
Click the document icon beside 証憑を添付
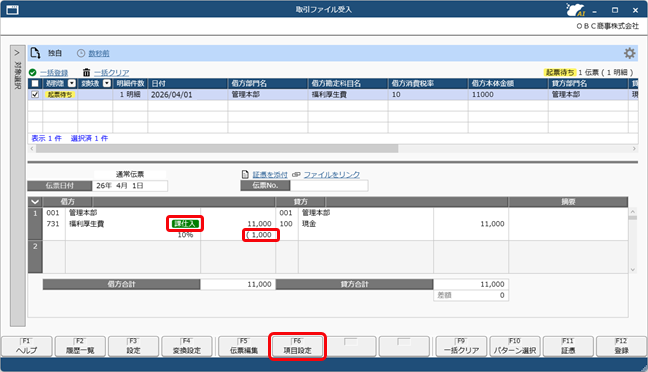coord(245,174)
